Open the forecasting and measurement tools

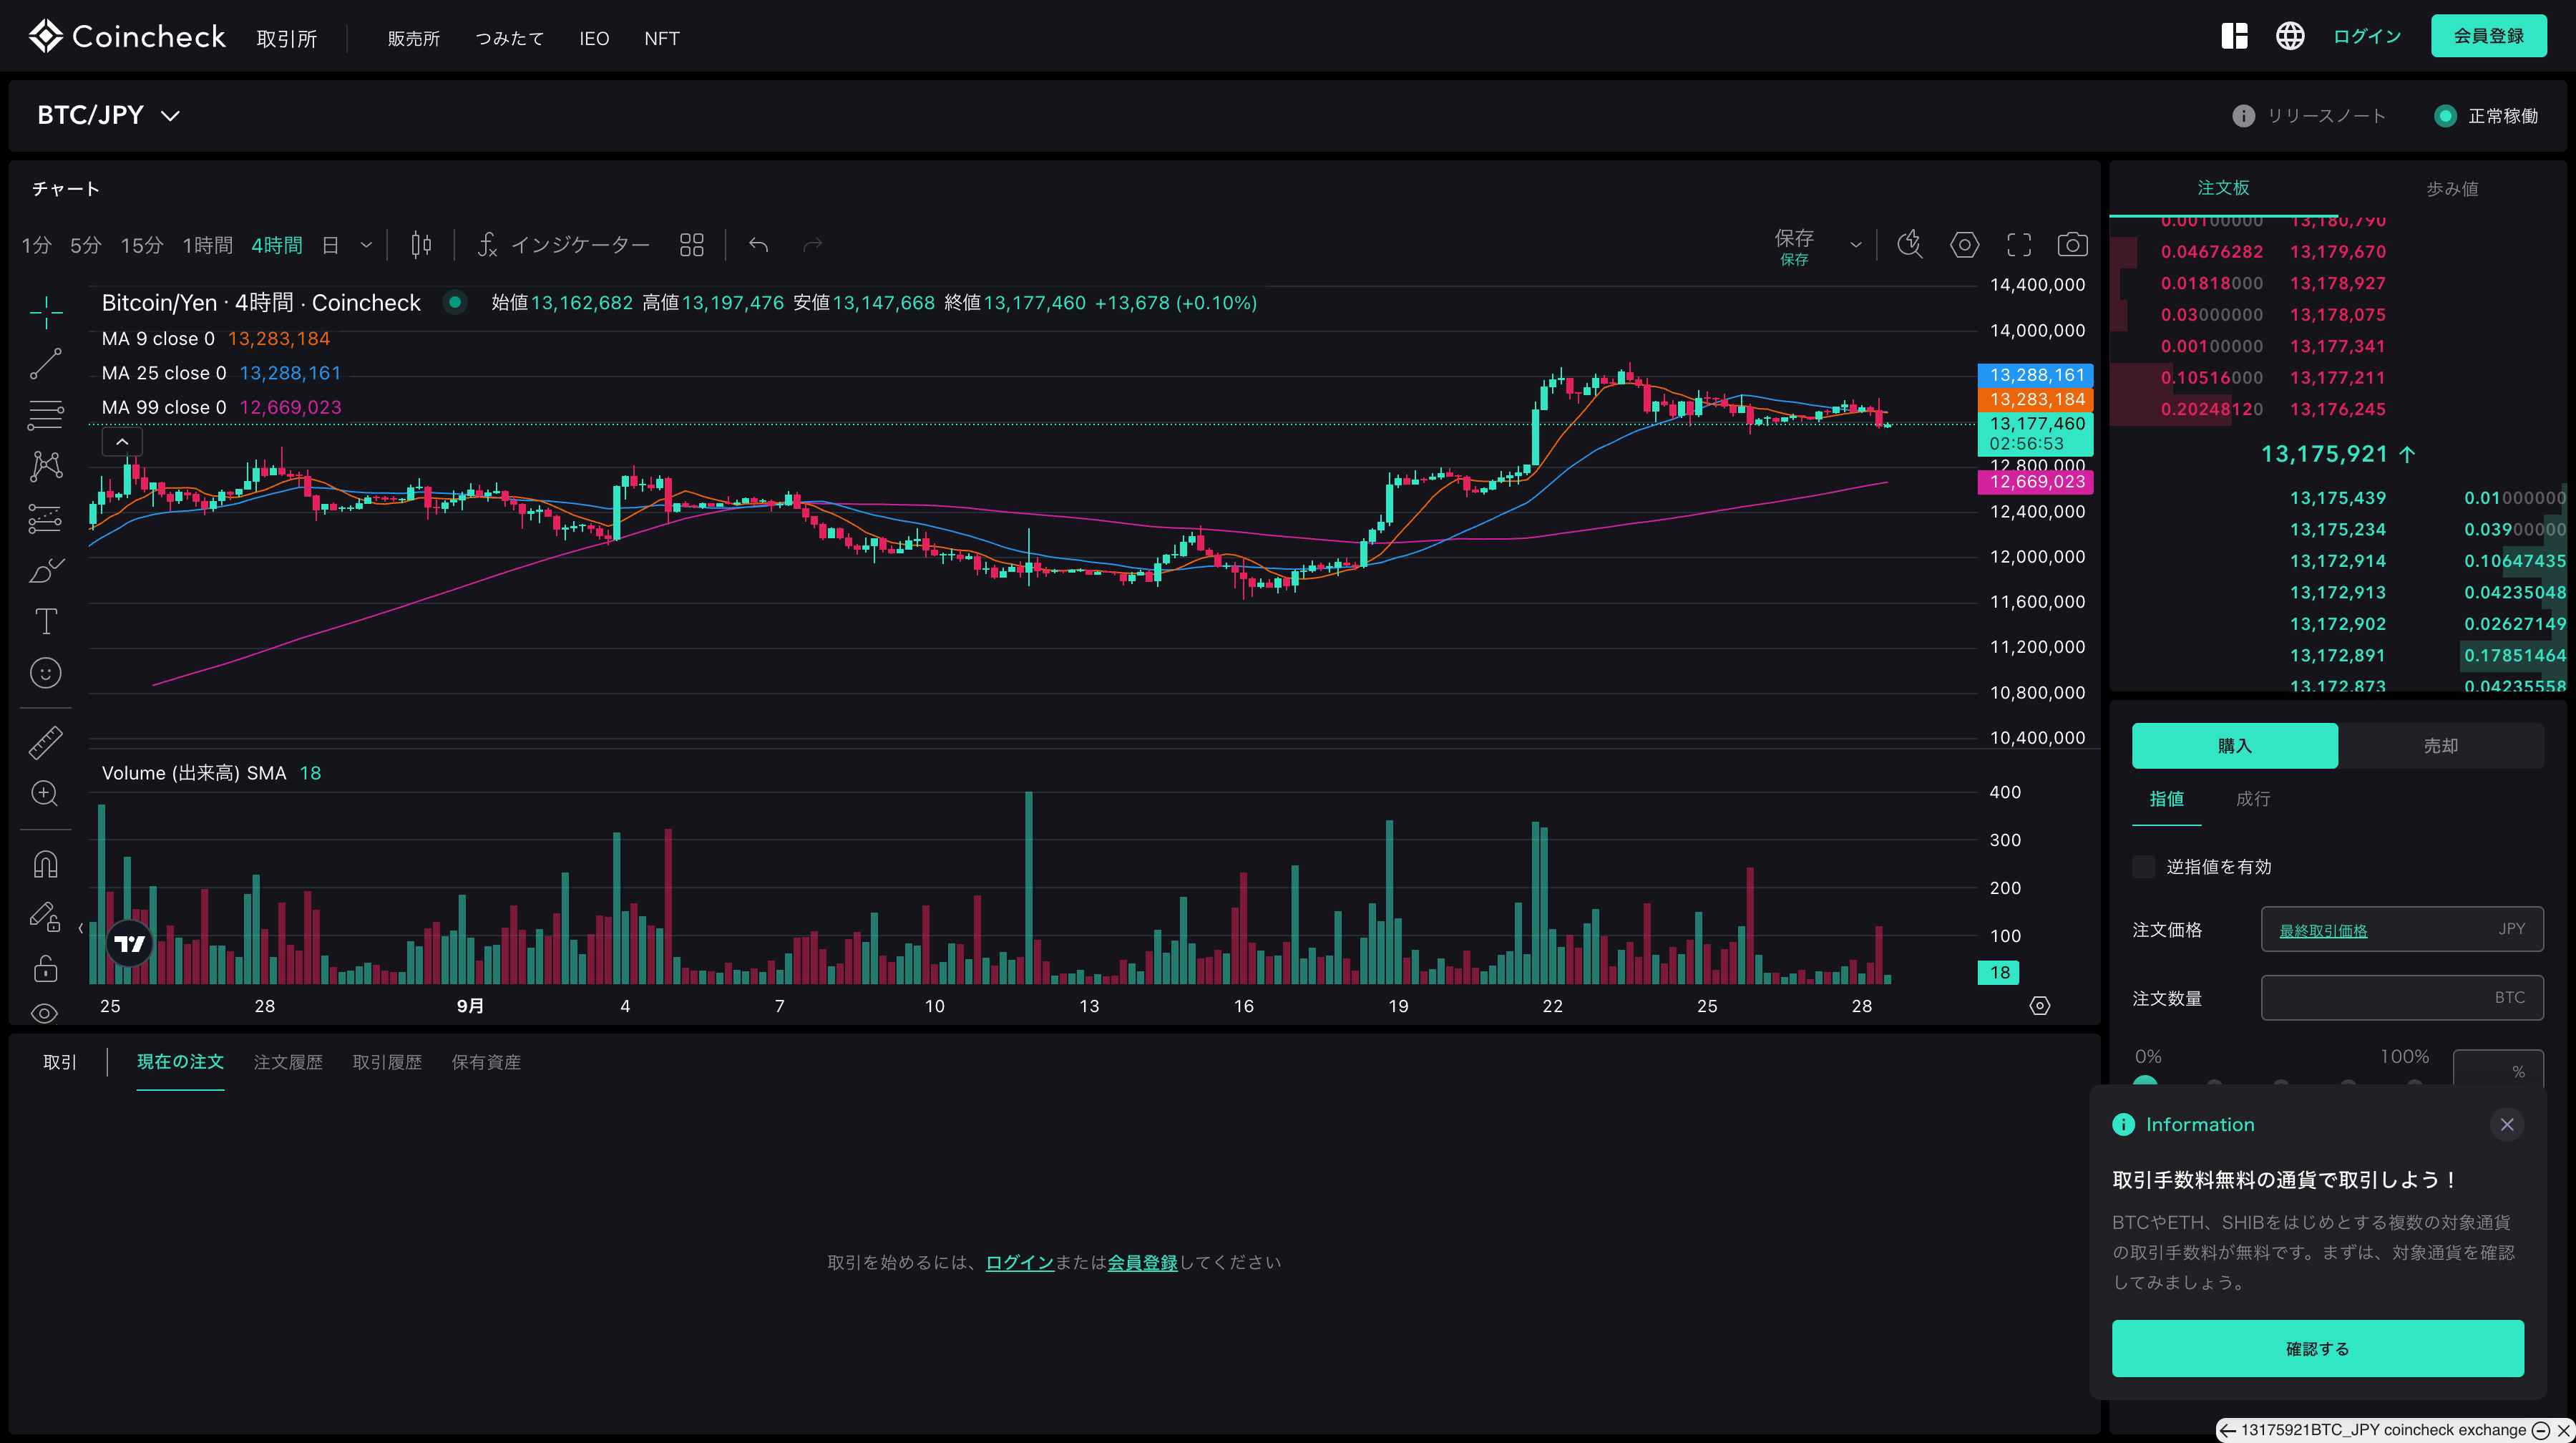(45, 518)
